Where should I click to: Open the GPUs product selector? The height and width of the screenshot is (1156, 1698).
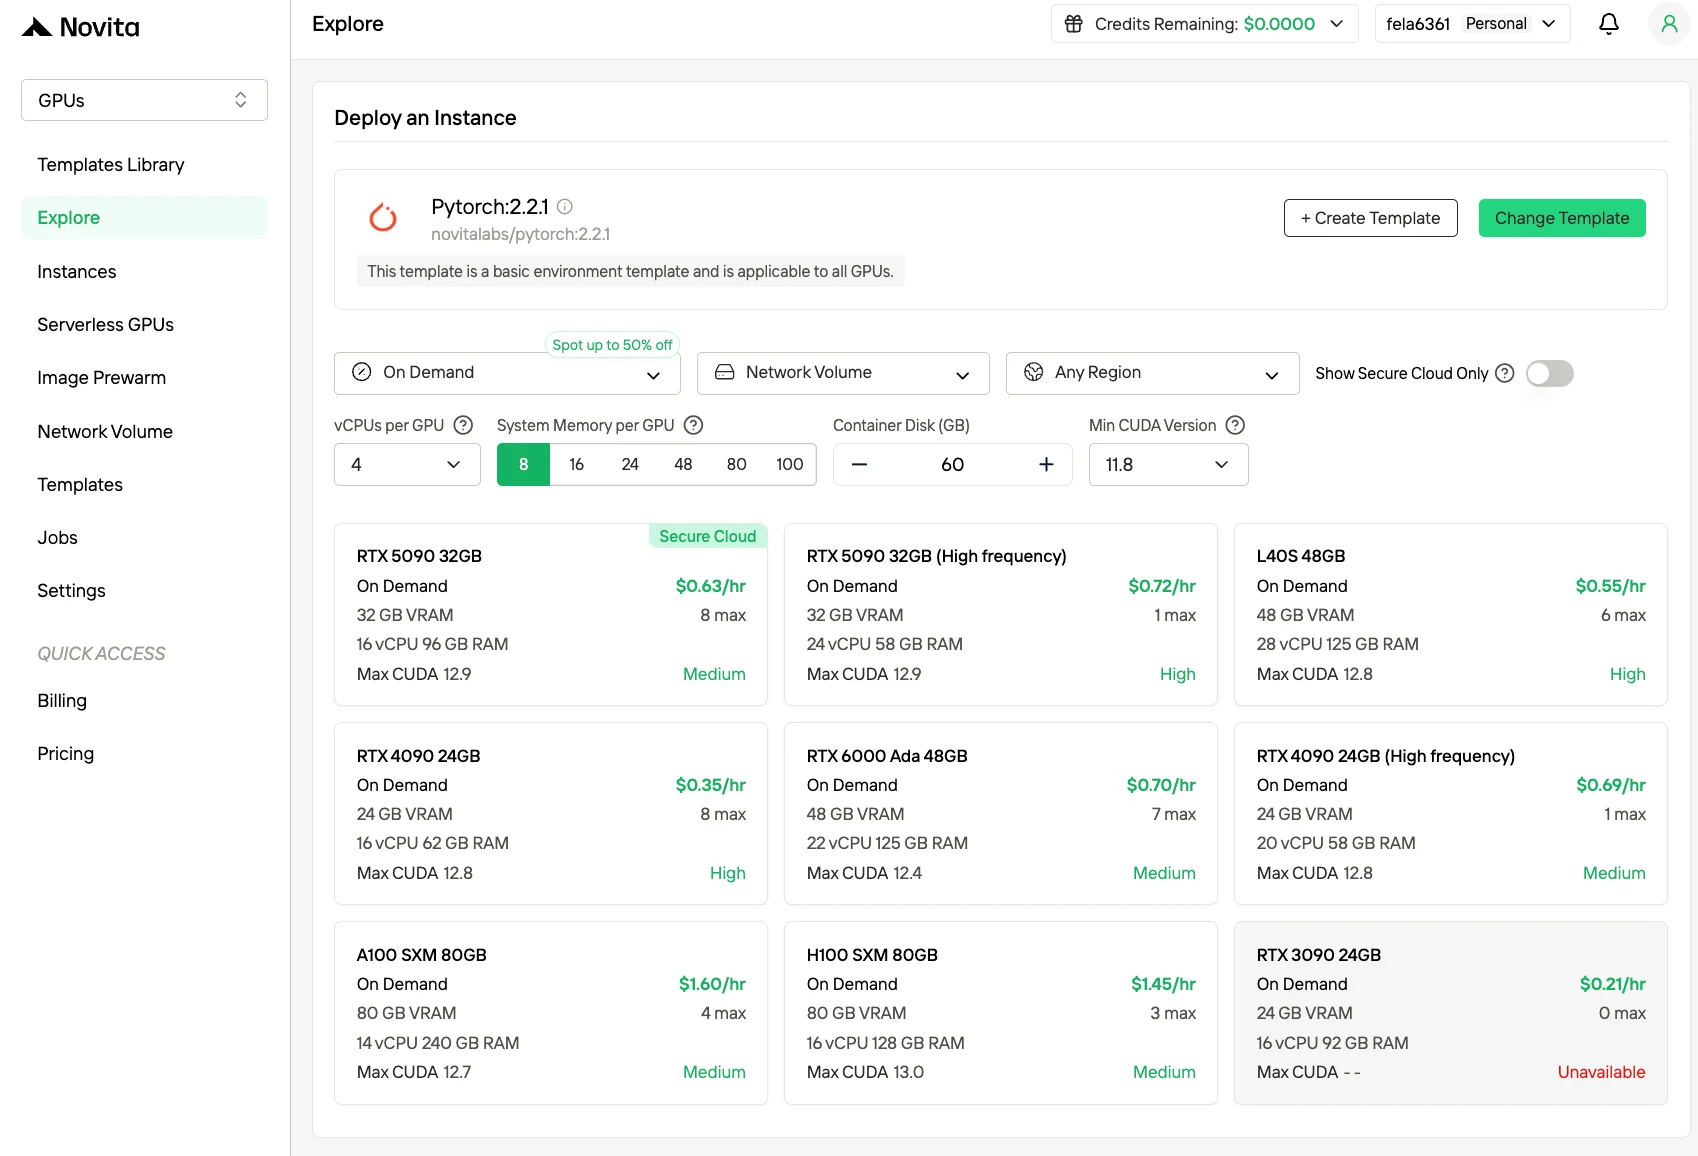144,100
